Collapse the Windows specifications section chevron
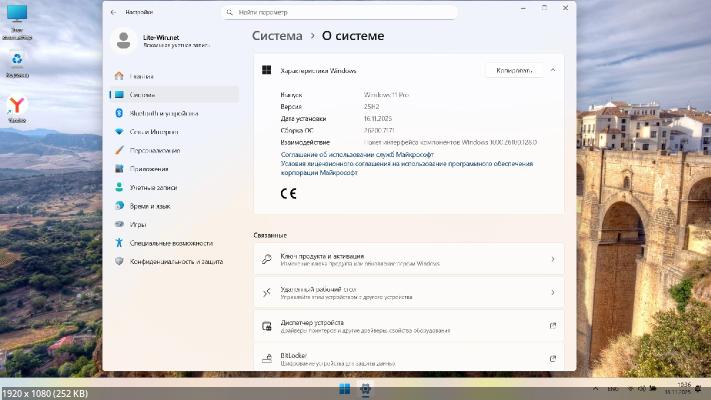 pyautogui.click(x=553, y=70)
